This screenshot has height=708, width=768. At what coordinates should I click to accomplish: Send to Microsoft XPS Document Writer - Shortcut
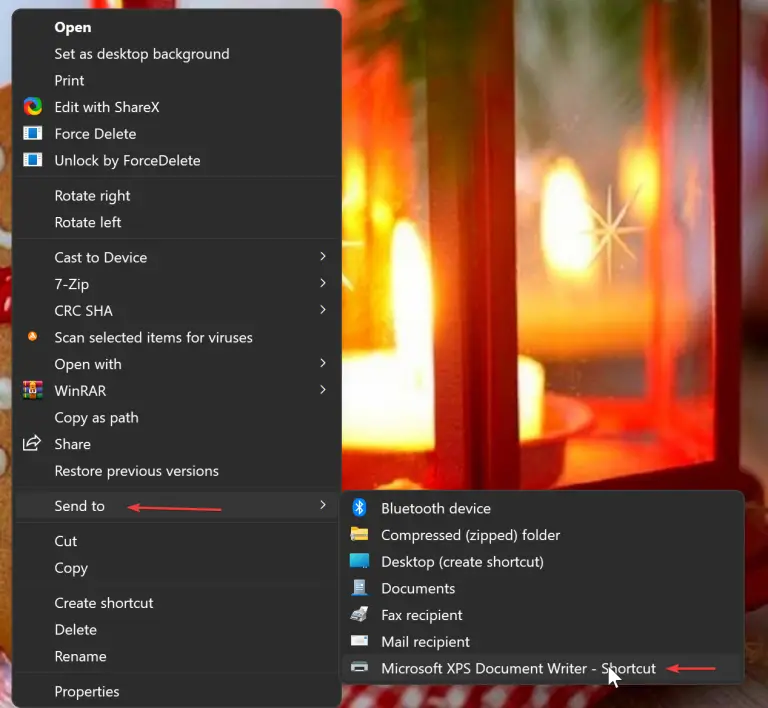pyautogui.click(x=543, y=668)
